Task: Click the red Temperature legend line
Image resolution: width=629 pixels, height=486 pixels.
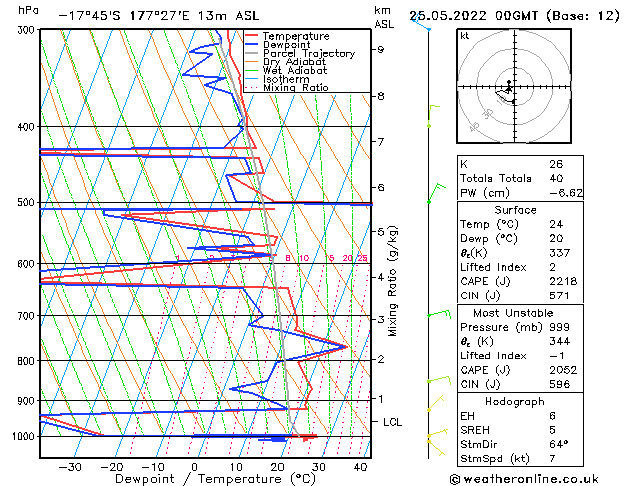Action: pos(252,36)
